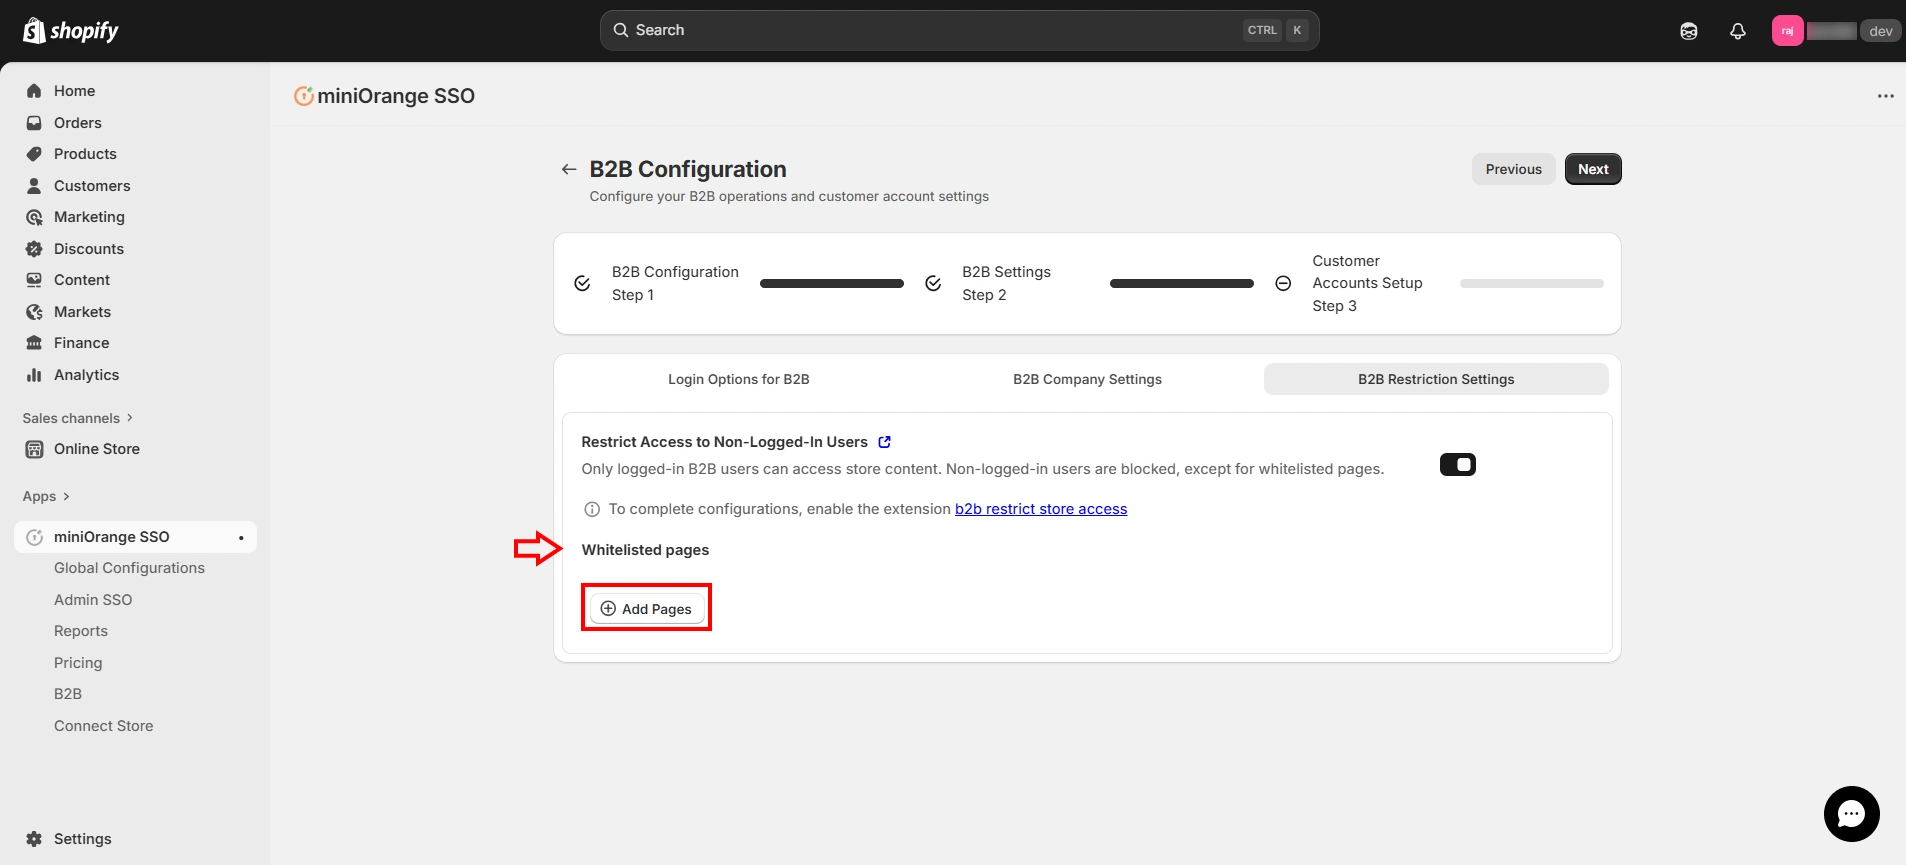Open the notifications bell
Viewport: 1906px width, 865px height.
[1738, 31]
